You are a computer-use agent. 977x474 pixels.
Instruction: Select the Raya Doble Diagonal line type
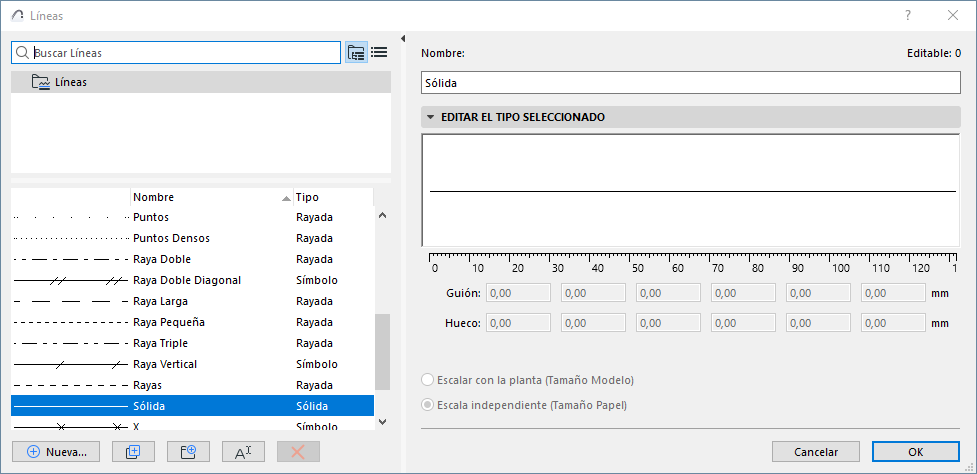click(193, 280)
